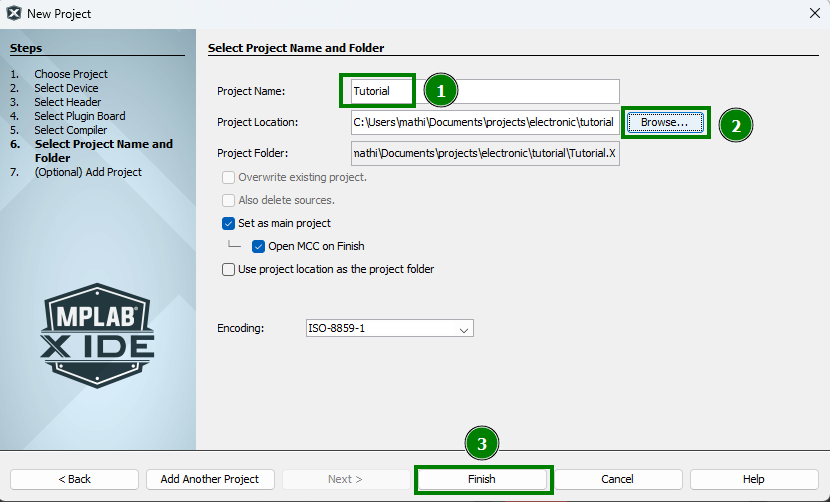Click step 'Select Device' in Steps list

(66, 88)
